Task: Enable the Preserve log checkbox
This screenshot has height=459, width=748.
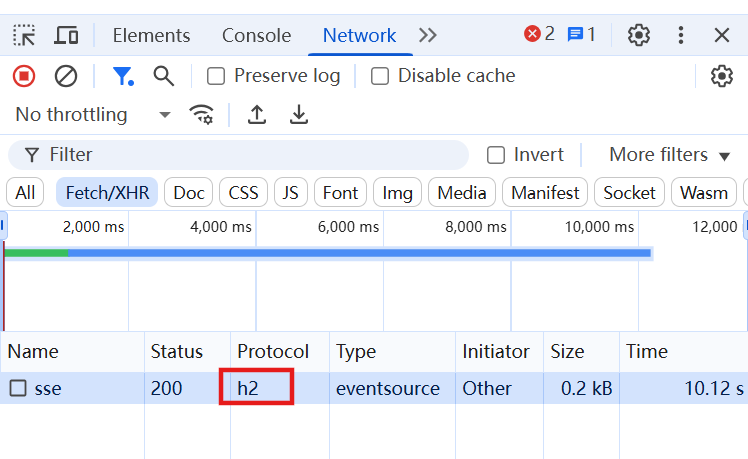Action: (216, 76)
